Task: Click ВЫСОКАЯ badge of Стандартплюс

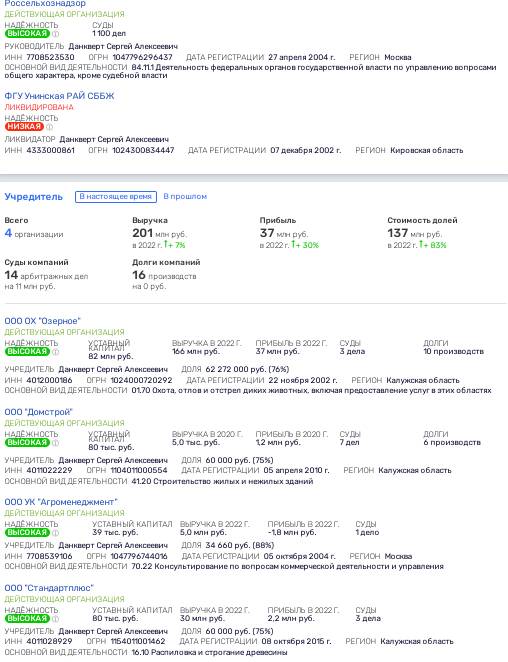Action: point(27,619)
